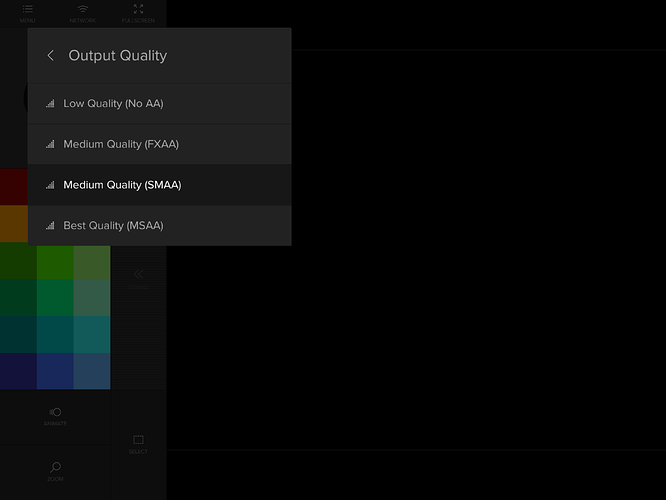The height and width of the screenshot is (500, 666).
Task: Open the Menu icon in top bar
Action: pyautogui.click(x=27, y=12)
